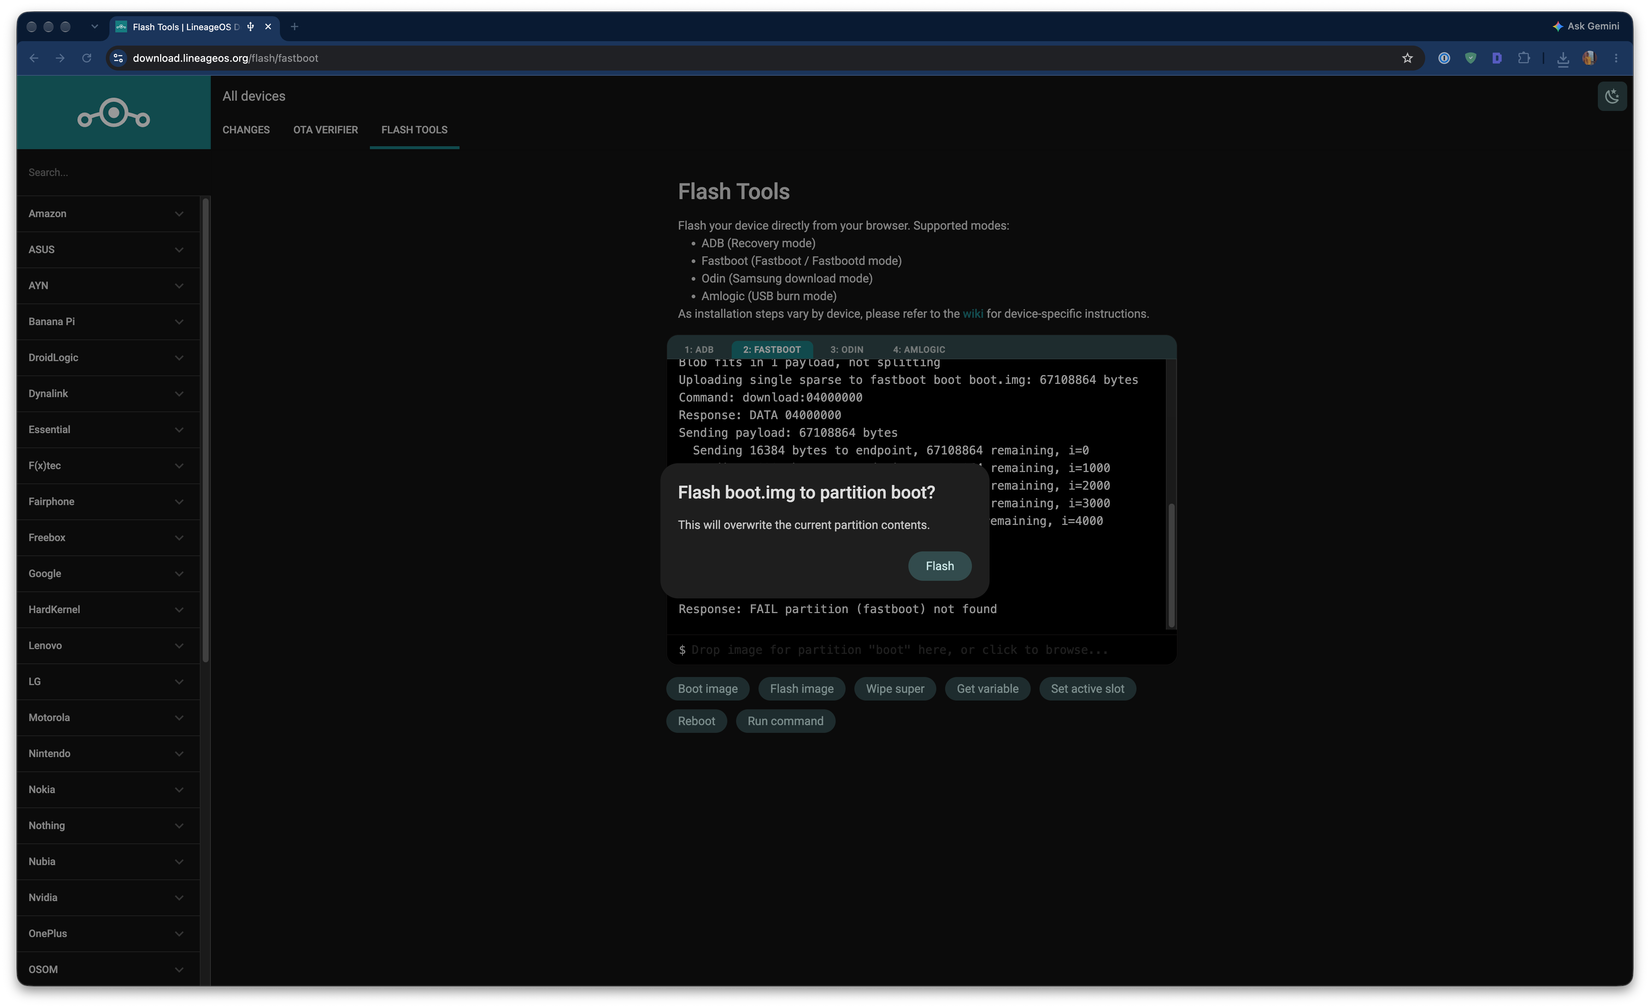Click the Get variable button

tap(988, 689)
